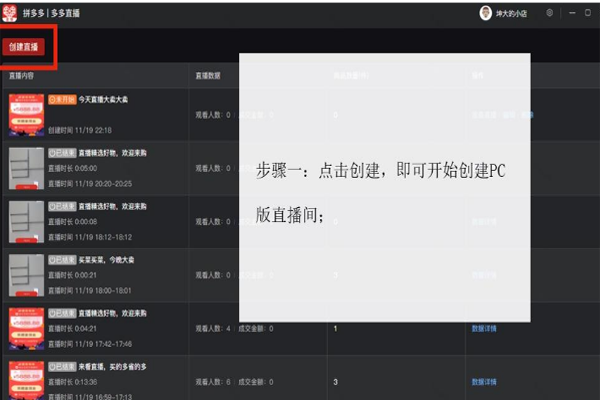Screen dimensions: 600x400
Task: Open 数据详情 for 来看直播 row
Action: click(x=484, y=382)
